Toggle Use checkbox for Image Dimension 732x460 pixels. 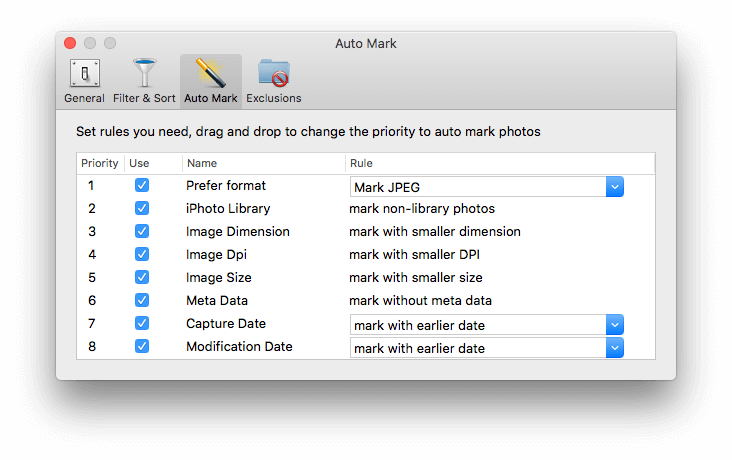(x=142, y=231)
